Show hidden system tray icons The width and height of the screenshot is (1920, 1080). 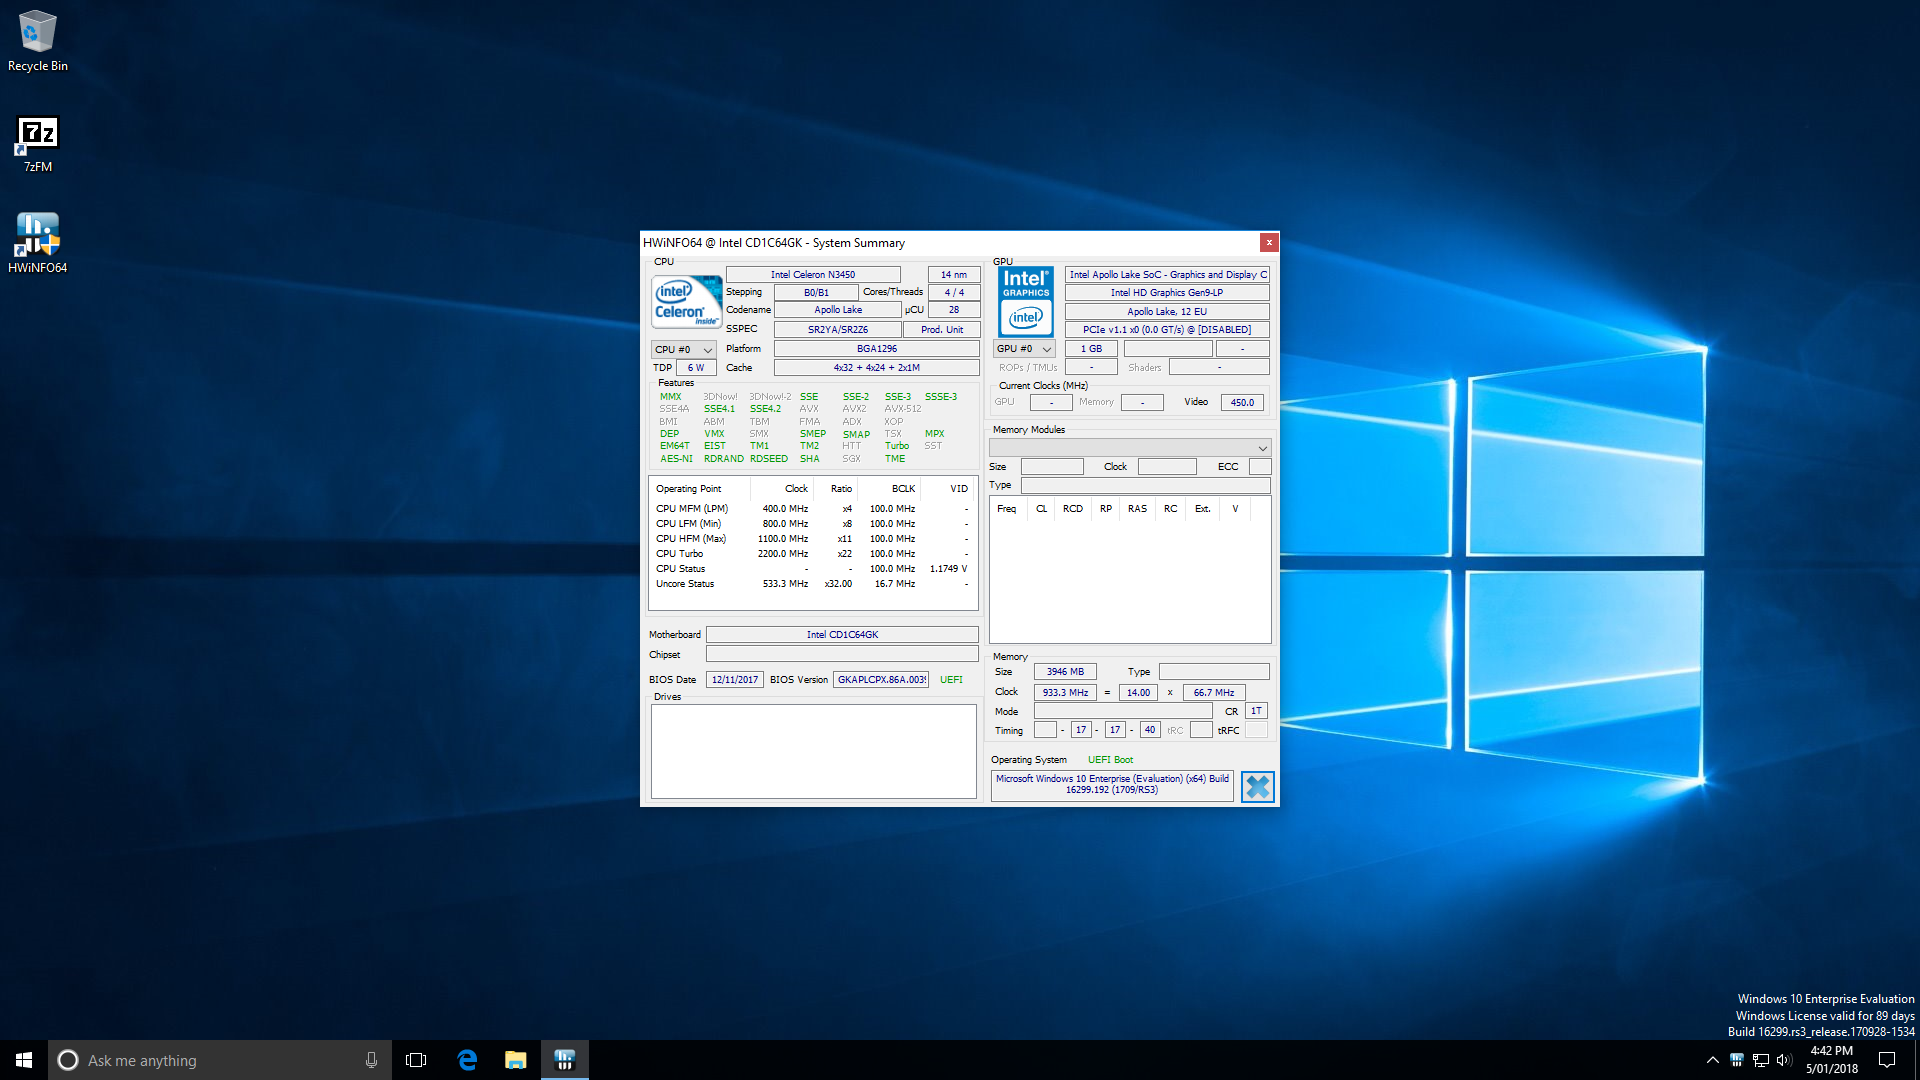point(1712,1060)
